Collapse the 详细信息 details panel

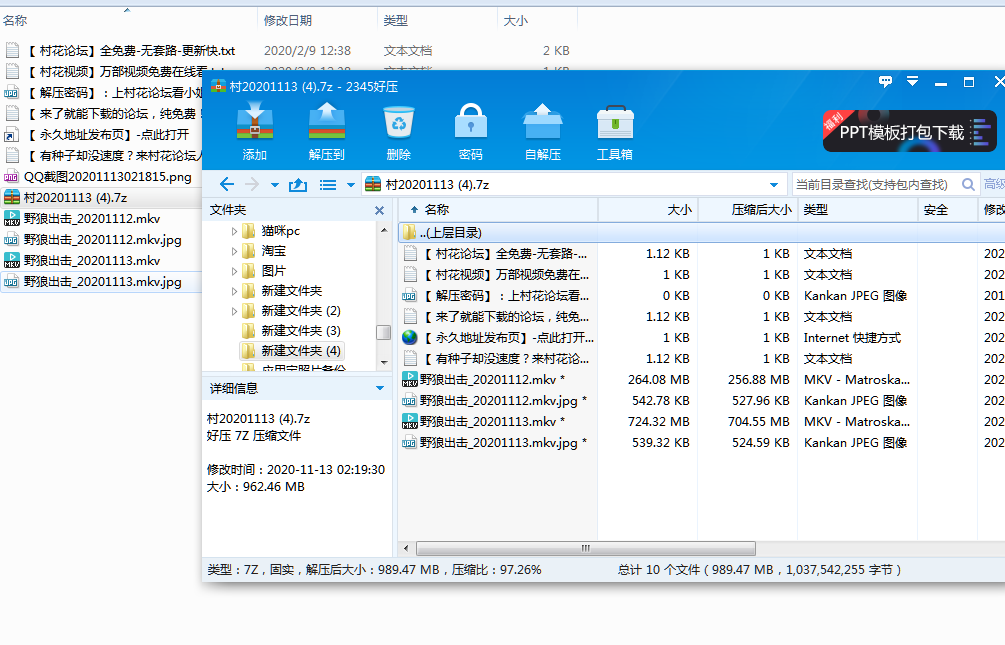[x=379, y=388]
